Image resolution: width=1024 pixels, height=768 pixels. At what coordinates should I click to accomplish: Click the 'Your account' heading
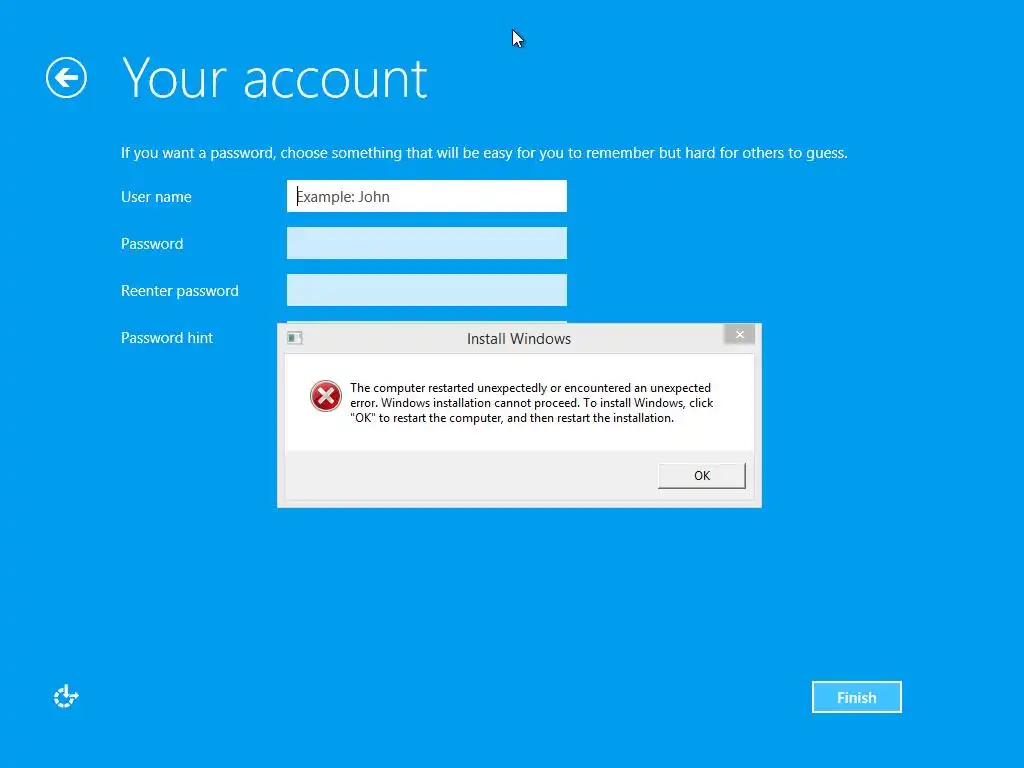click(274, 79)
